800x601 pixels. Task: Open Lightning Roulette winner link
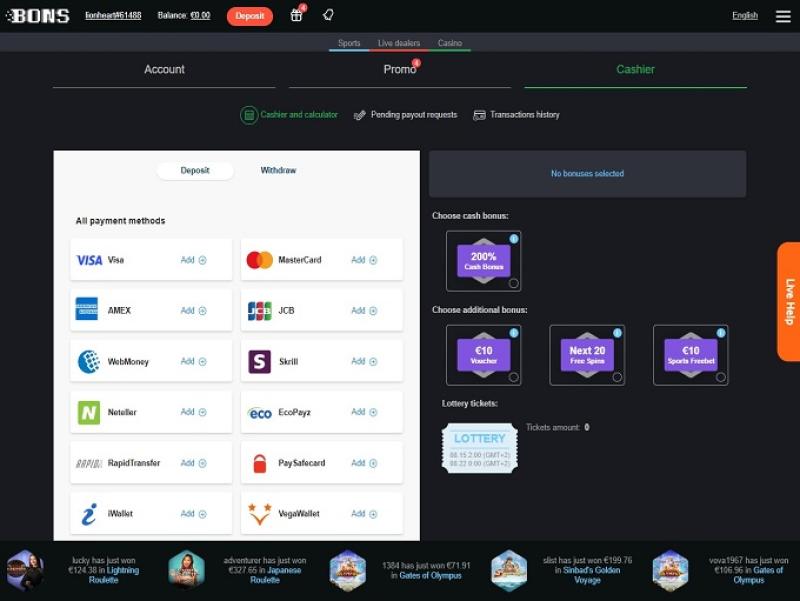click(115, 575)
